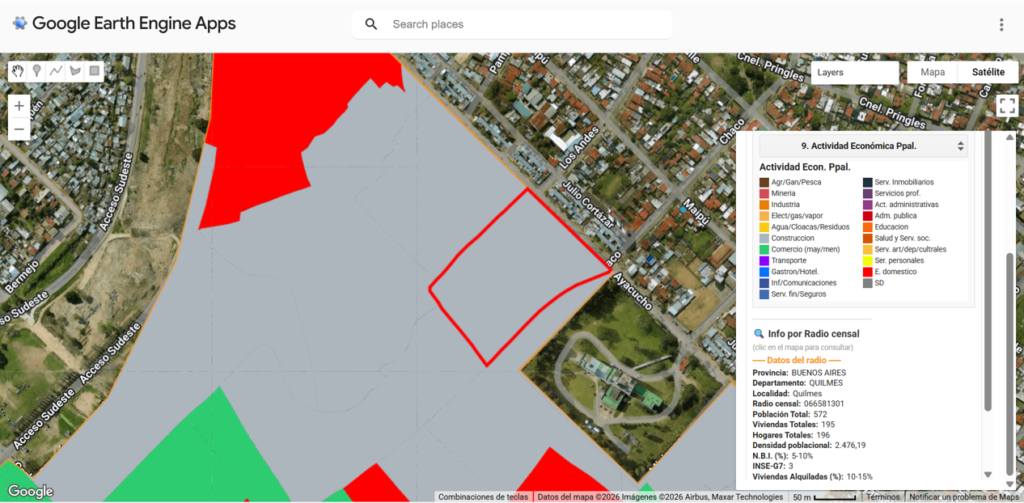Select the add marker tool
The image size is (1024, 503).
[x=37, y=71]
